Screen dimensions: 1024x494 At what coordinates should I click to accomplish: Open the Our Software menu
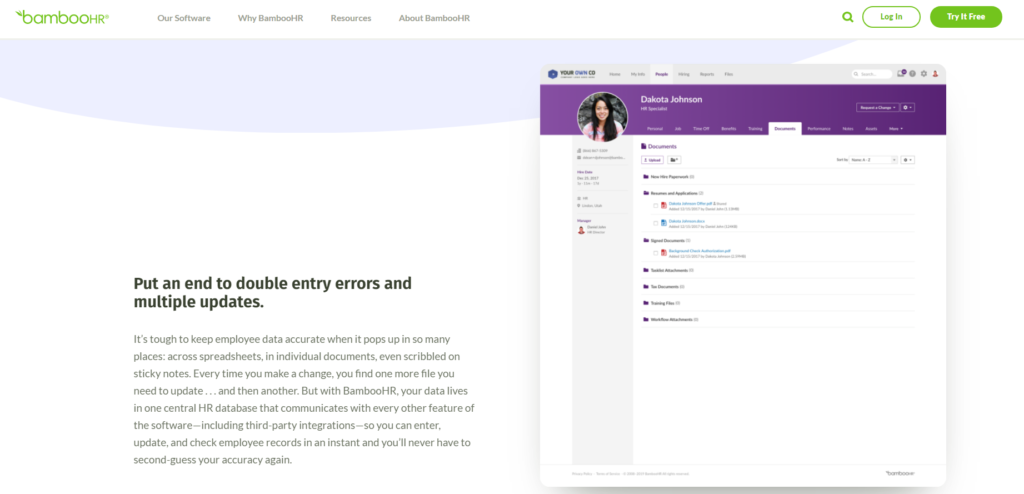pyautogui.click(x=184, y=18)
